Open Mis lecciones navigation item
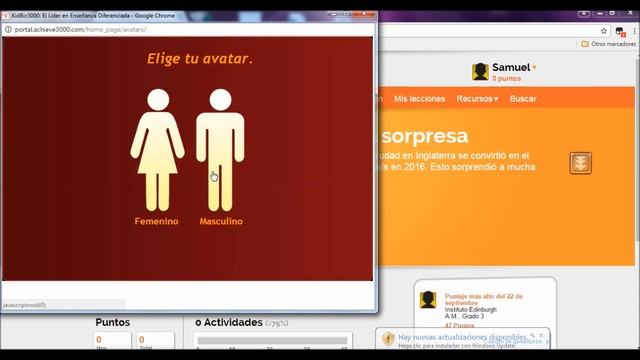 click(x=419, y=99)
